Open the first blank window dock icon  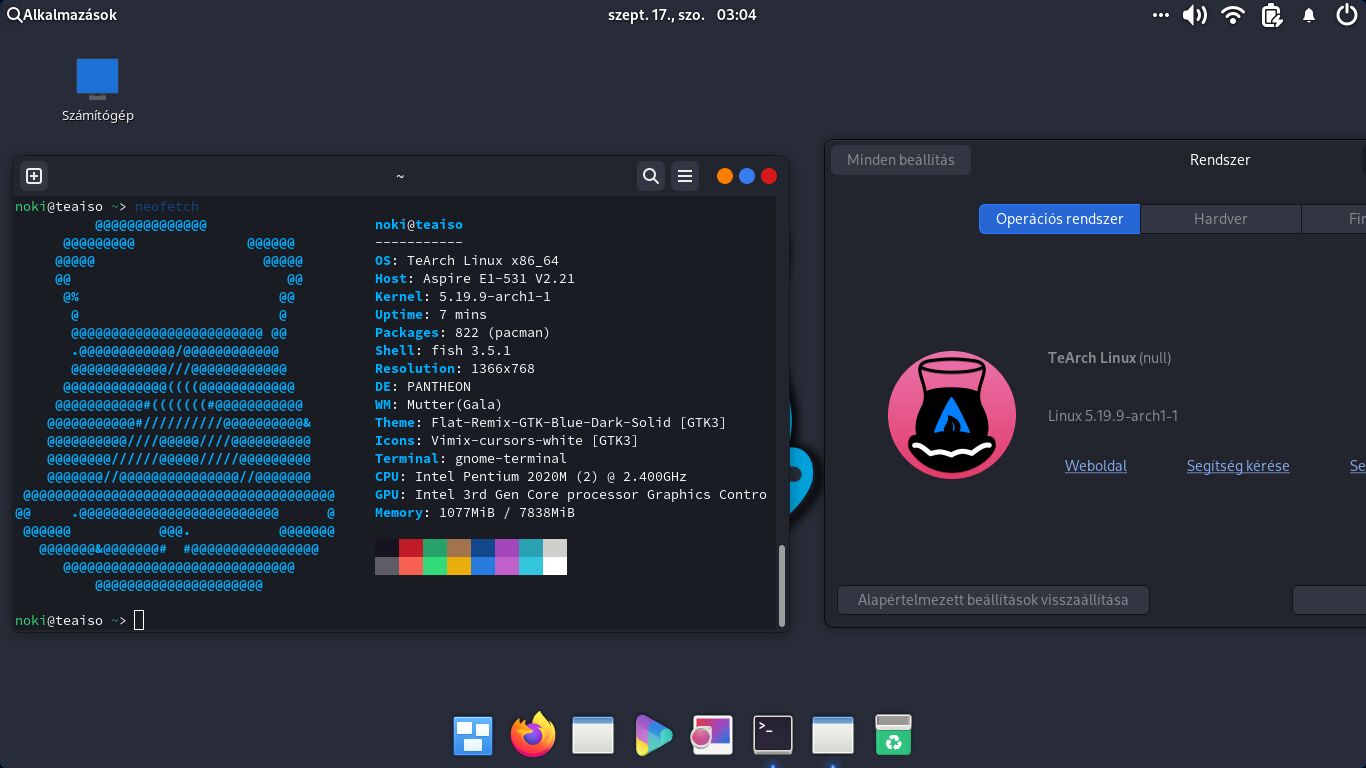tap(593, 735)
